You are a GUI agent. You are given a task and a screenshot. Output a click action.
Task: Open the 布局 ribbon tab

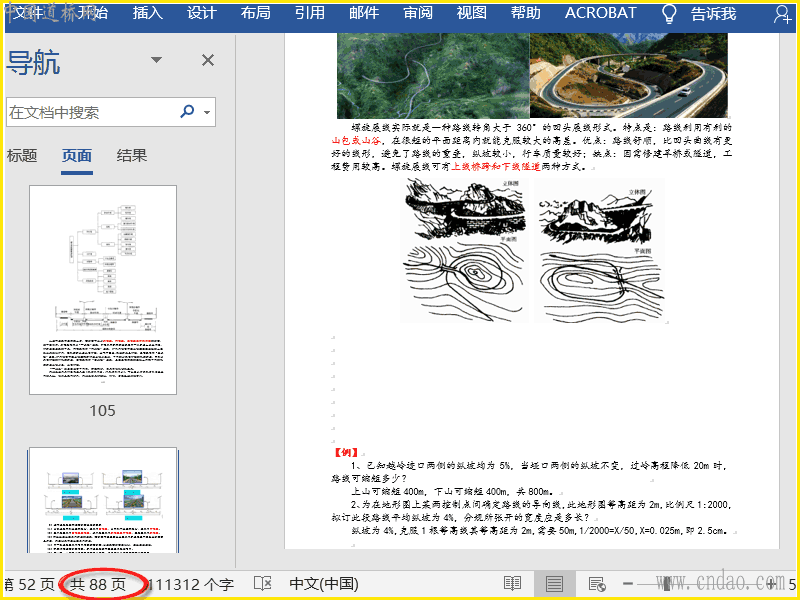coord(256,13)
